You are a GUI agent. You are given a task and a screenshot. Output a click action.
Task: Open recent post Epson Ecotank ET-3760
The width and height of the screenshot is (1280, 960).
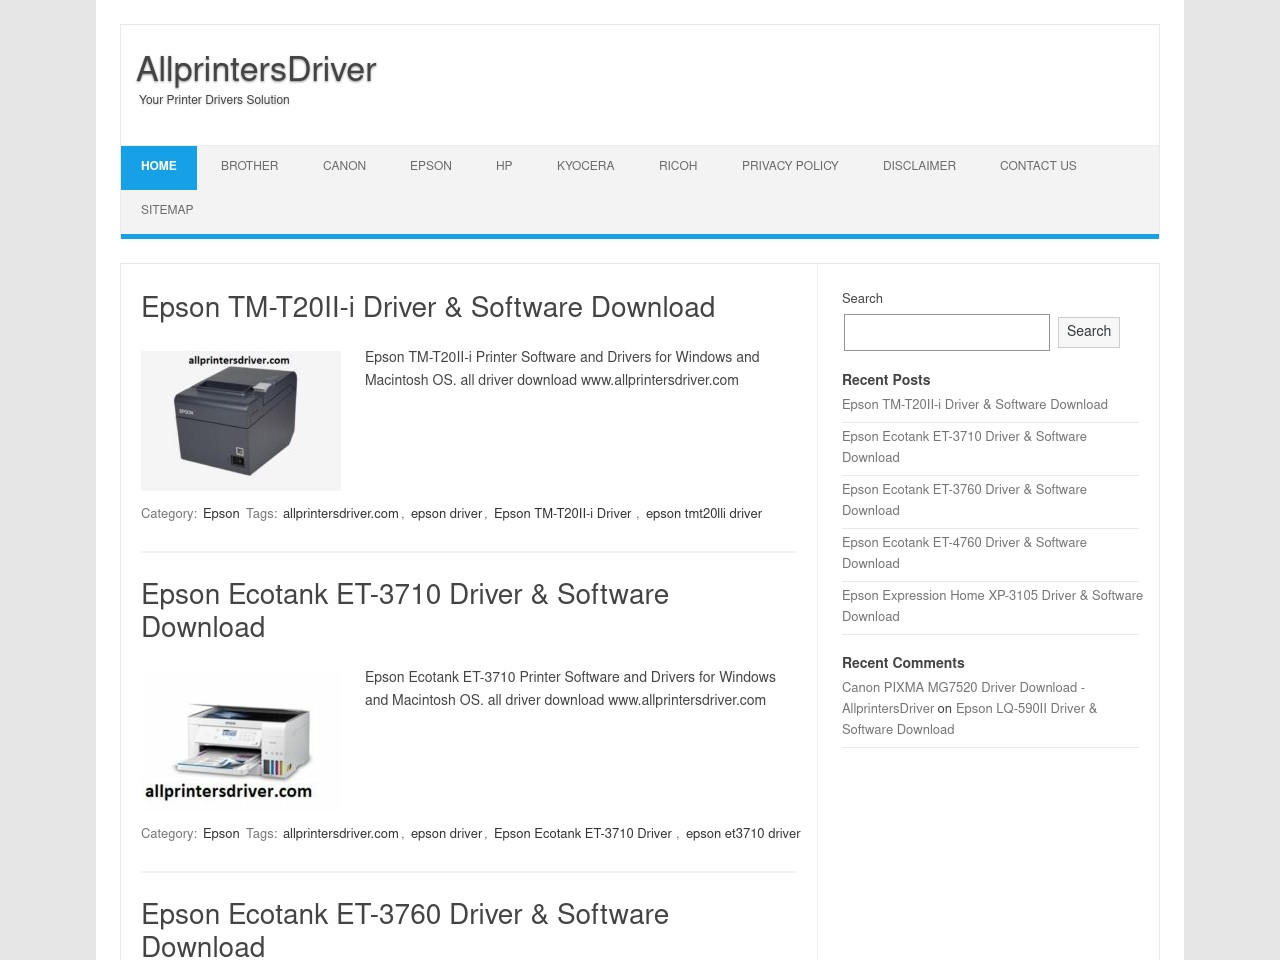[964, 501]
